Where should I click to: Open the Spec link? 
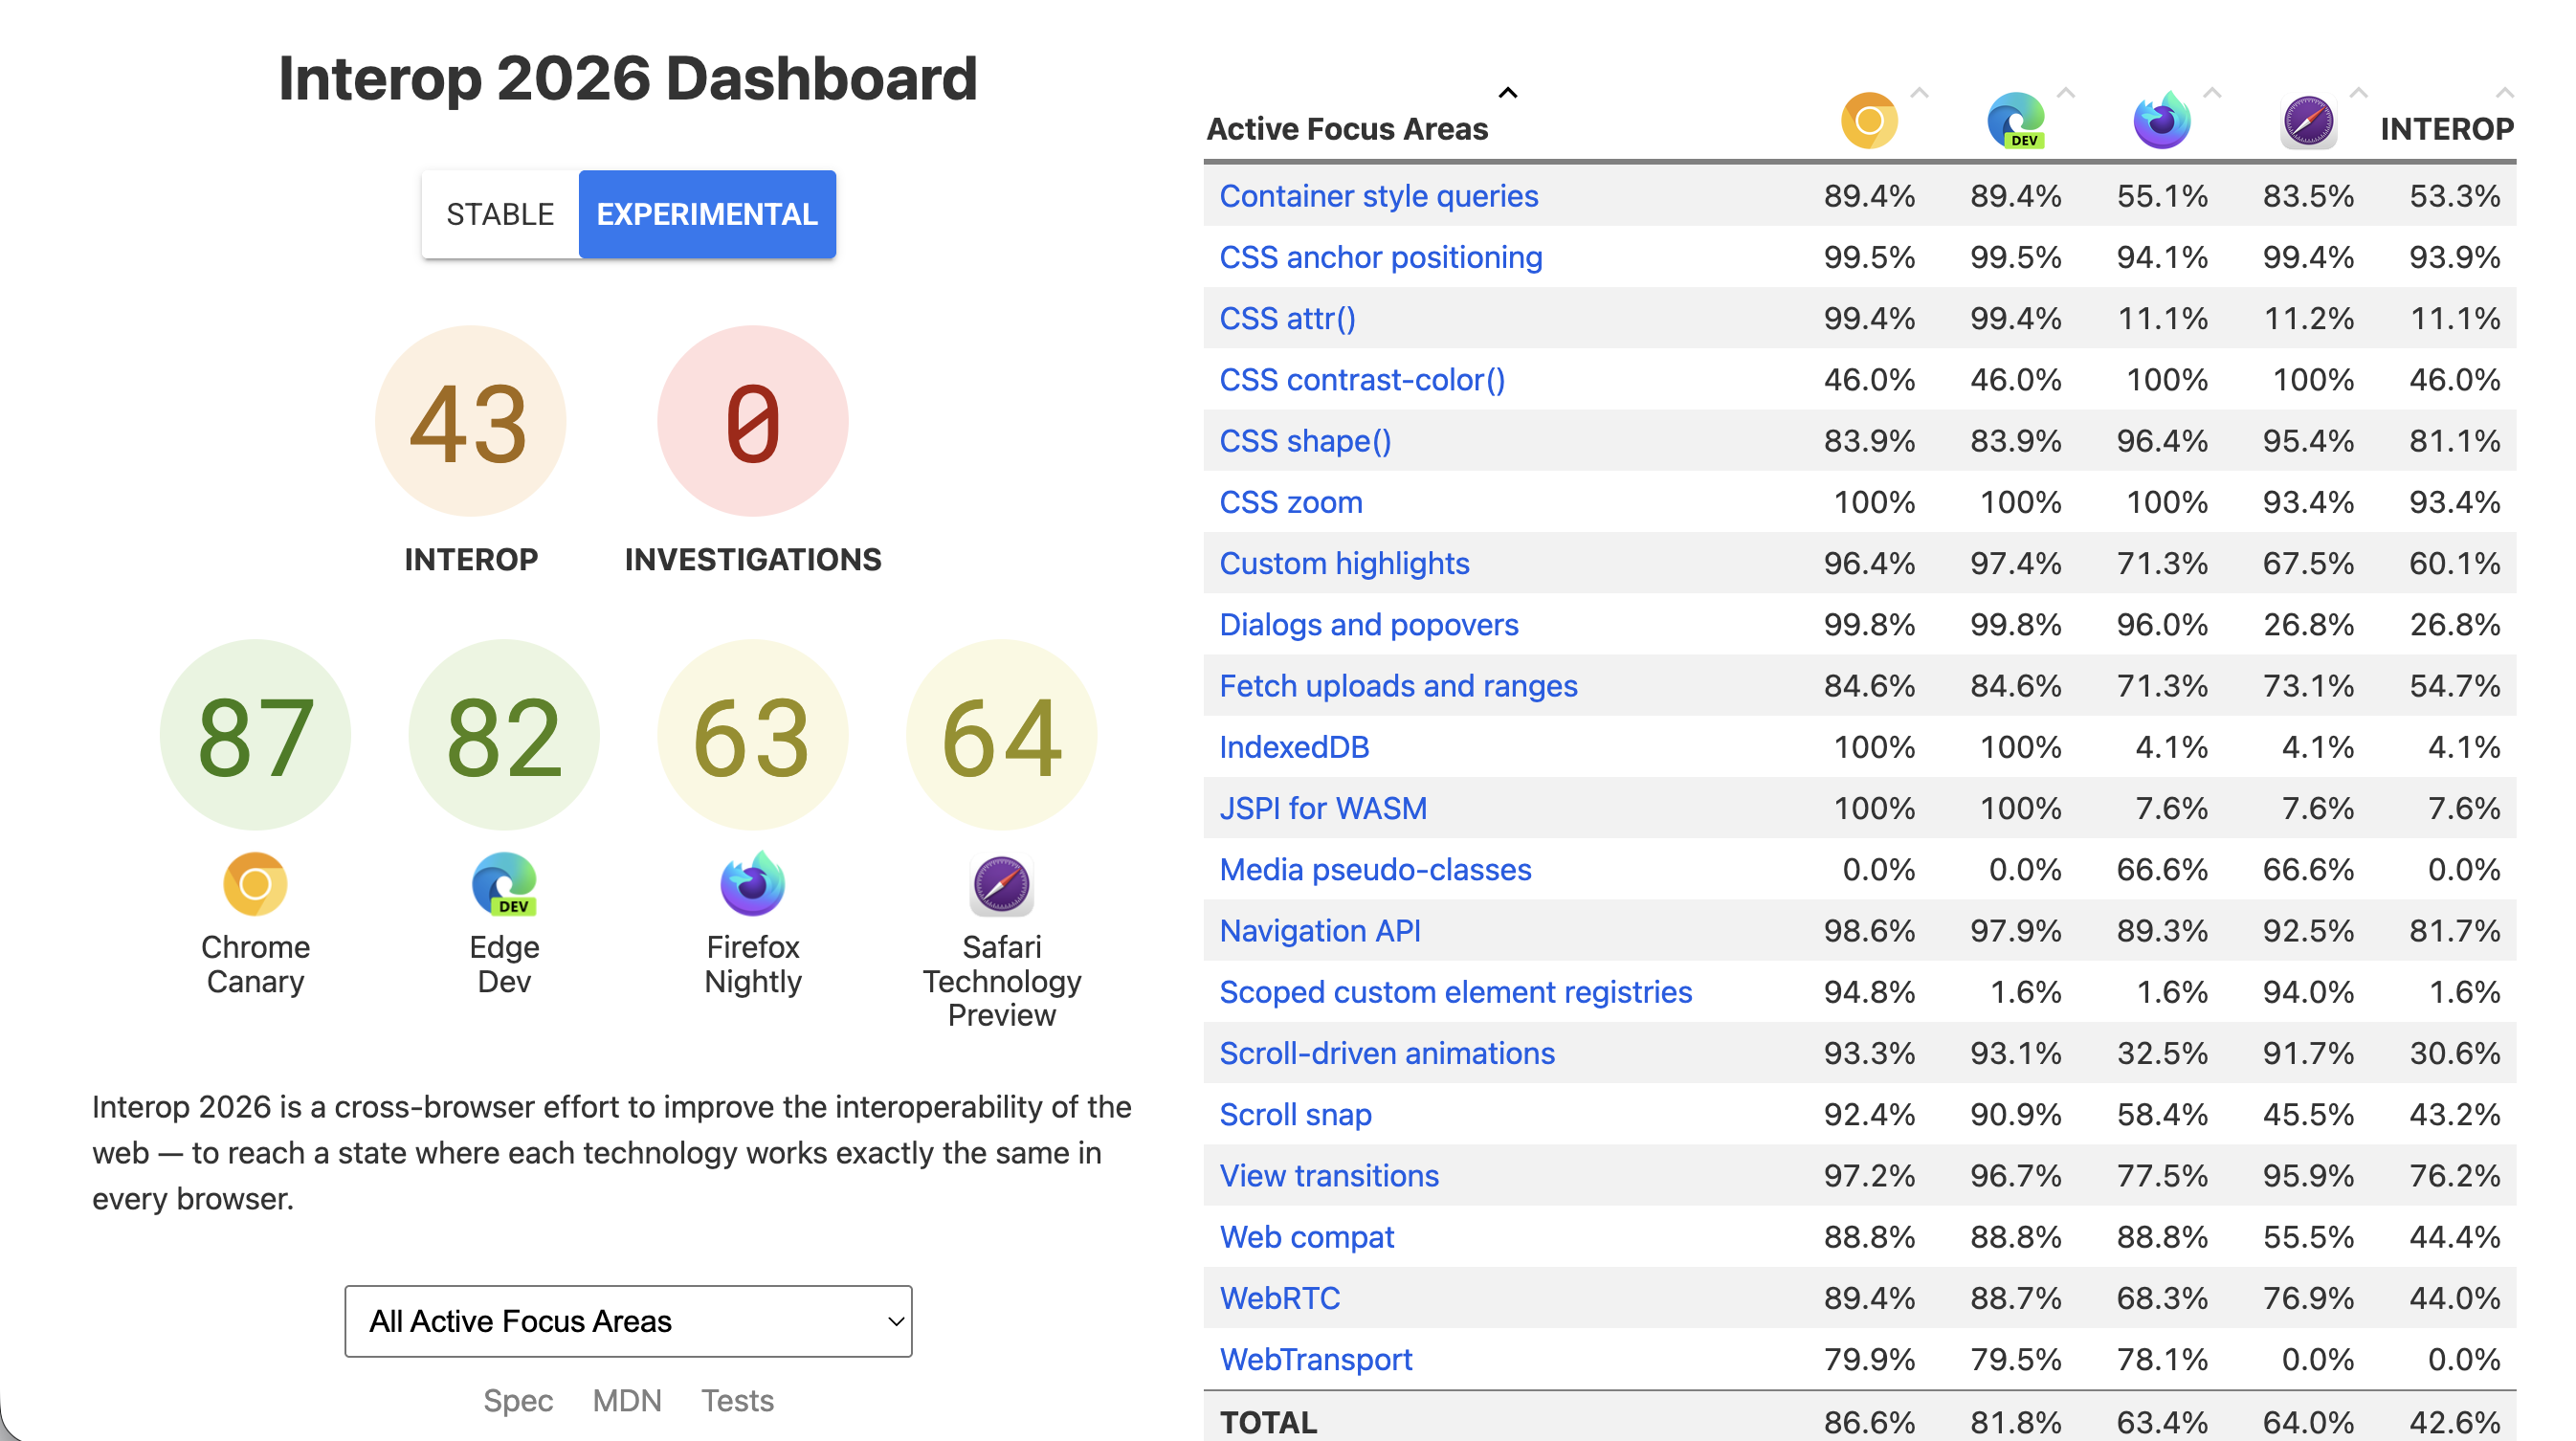click(x=518, y=1400)
